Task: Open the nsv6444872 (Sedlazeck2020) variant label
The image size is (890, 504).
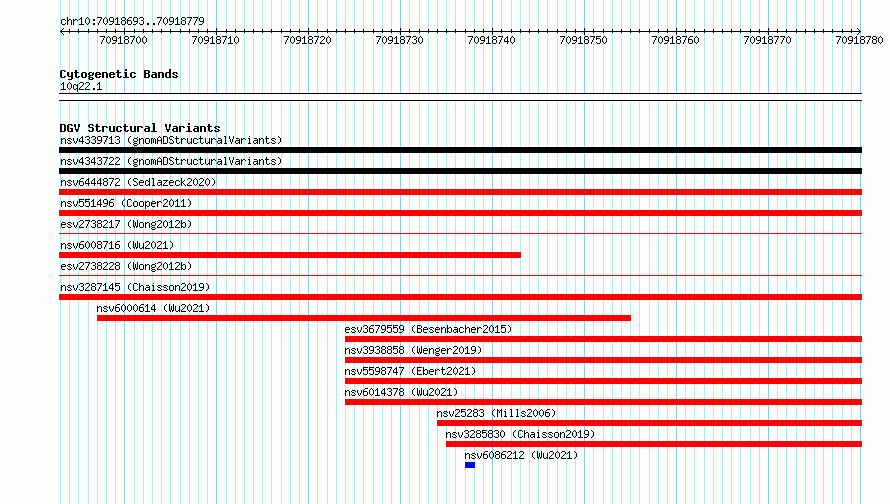Action: (138, 182)
